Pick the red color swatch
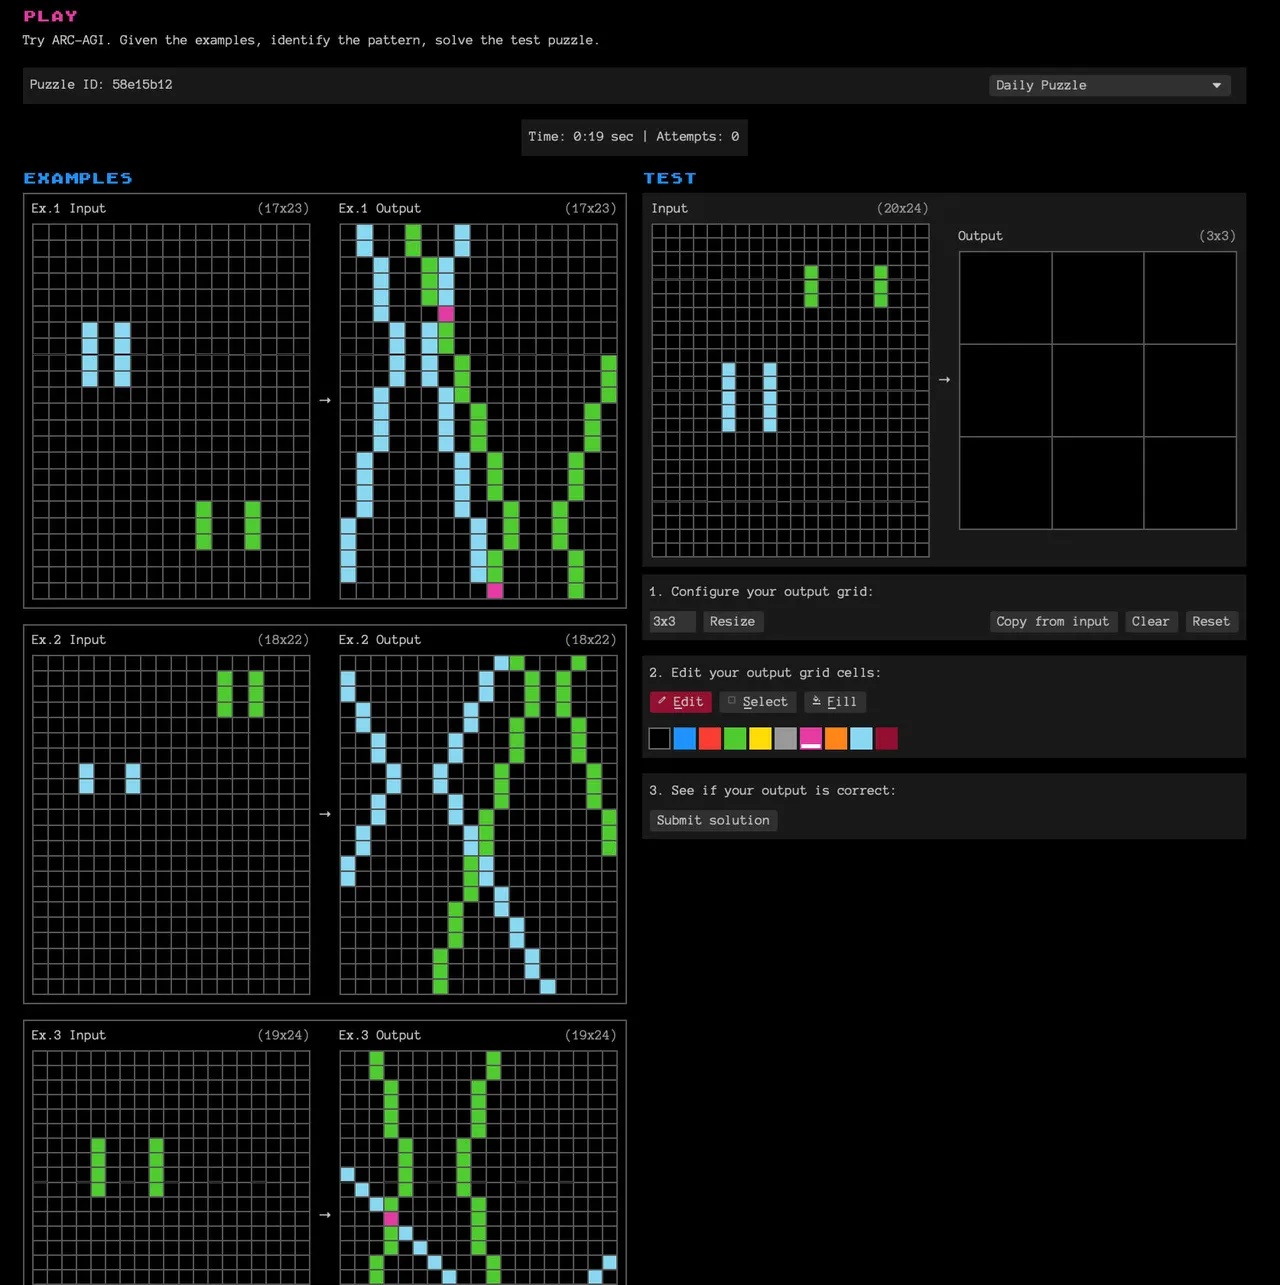1280x1285 pixels. (x=710, y=738)
